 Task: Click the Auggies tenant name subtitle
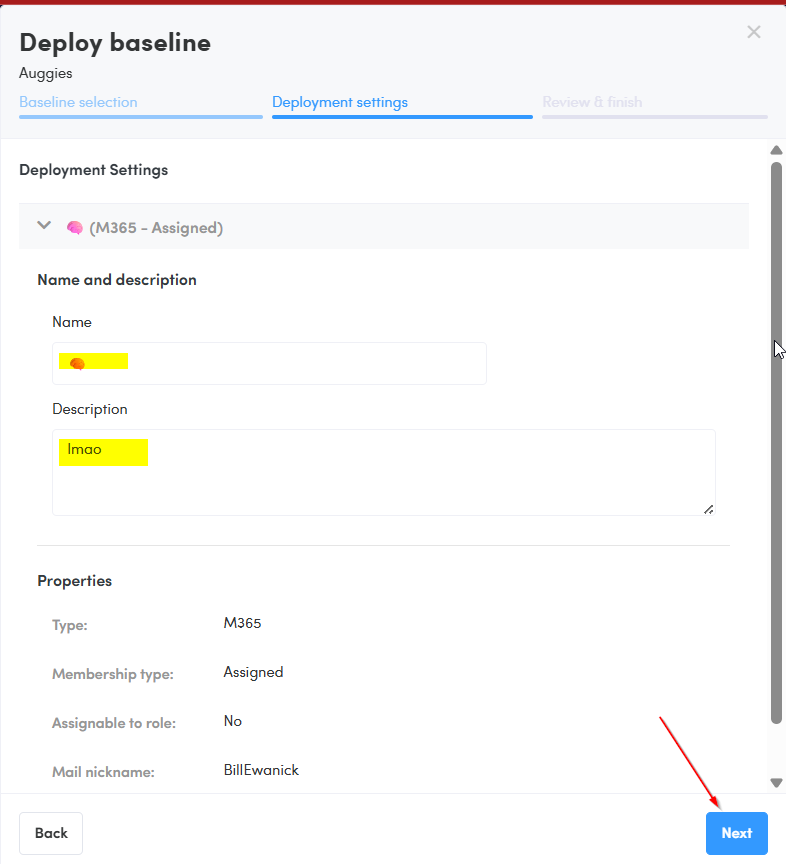pyautogui.click(x=46, y=73)
